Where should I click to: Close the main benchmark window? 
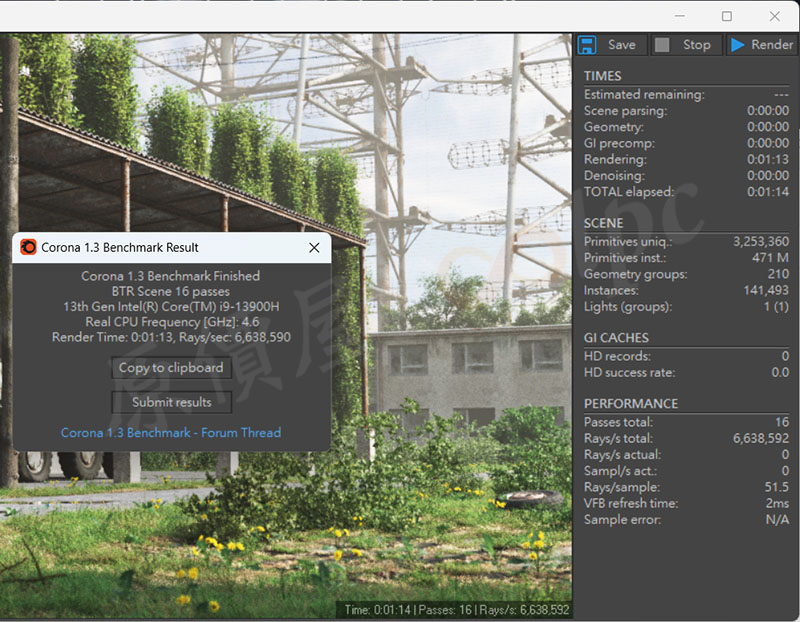click(x=775, y=16)
